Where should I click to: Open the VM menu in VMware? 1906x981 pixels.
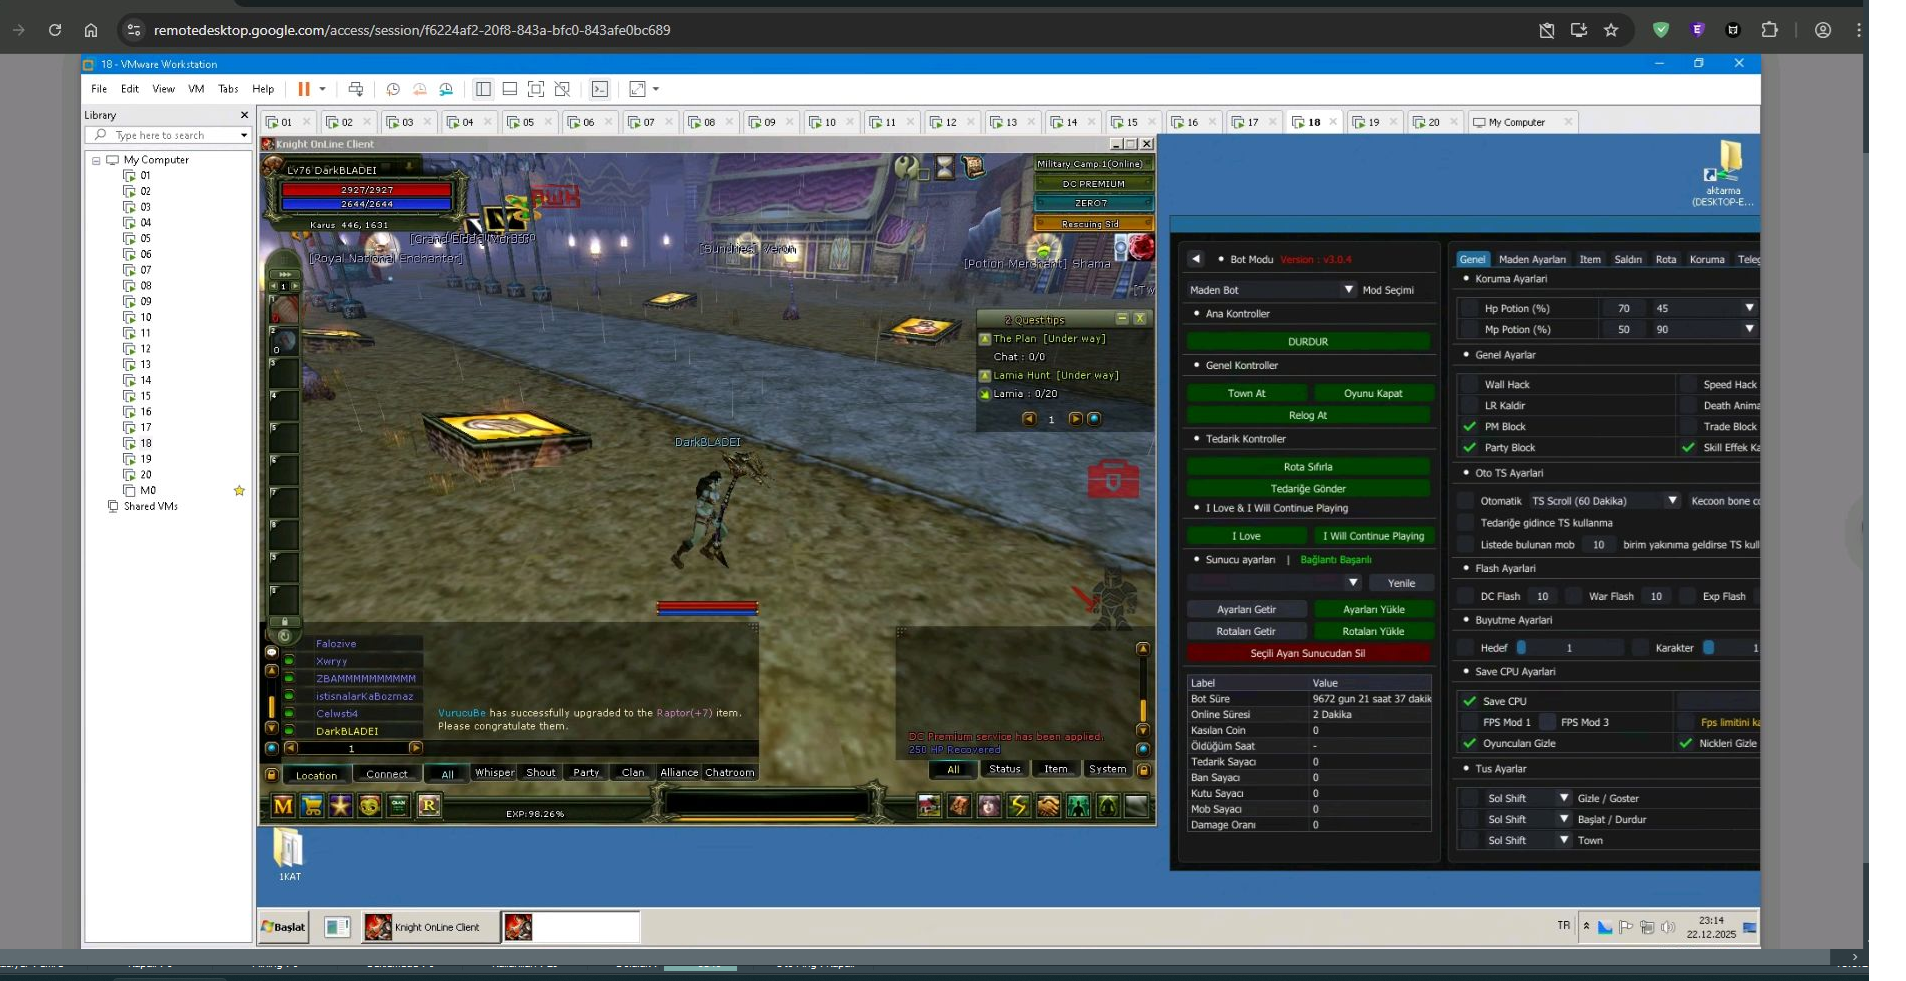click(x=196, y=89)
